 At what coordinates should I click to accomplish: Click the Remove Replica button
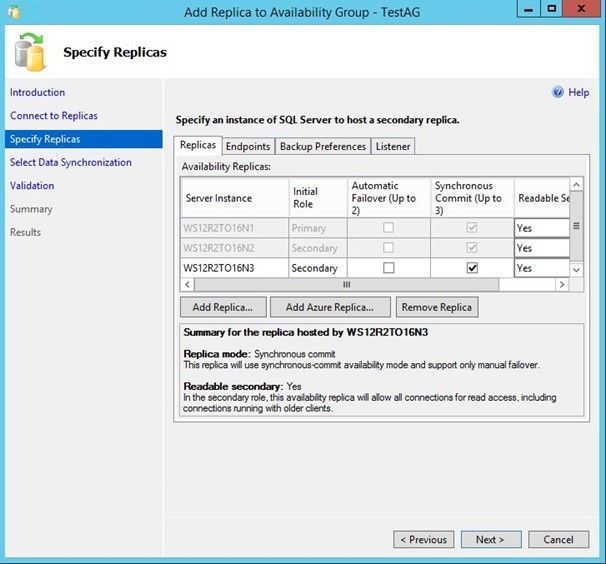[x=437, y=307]
